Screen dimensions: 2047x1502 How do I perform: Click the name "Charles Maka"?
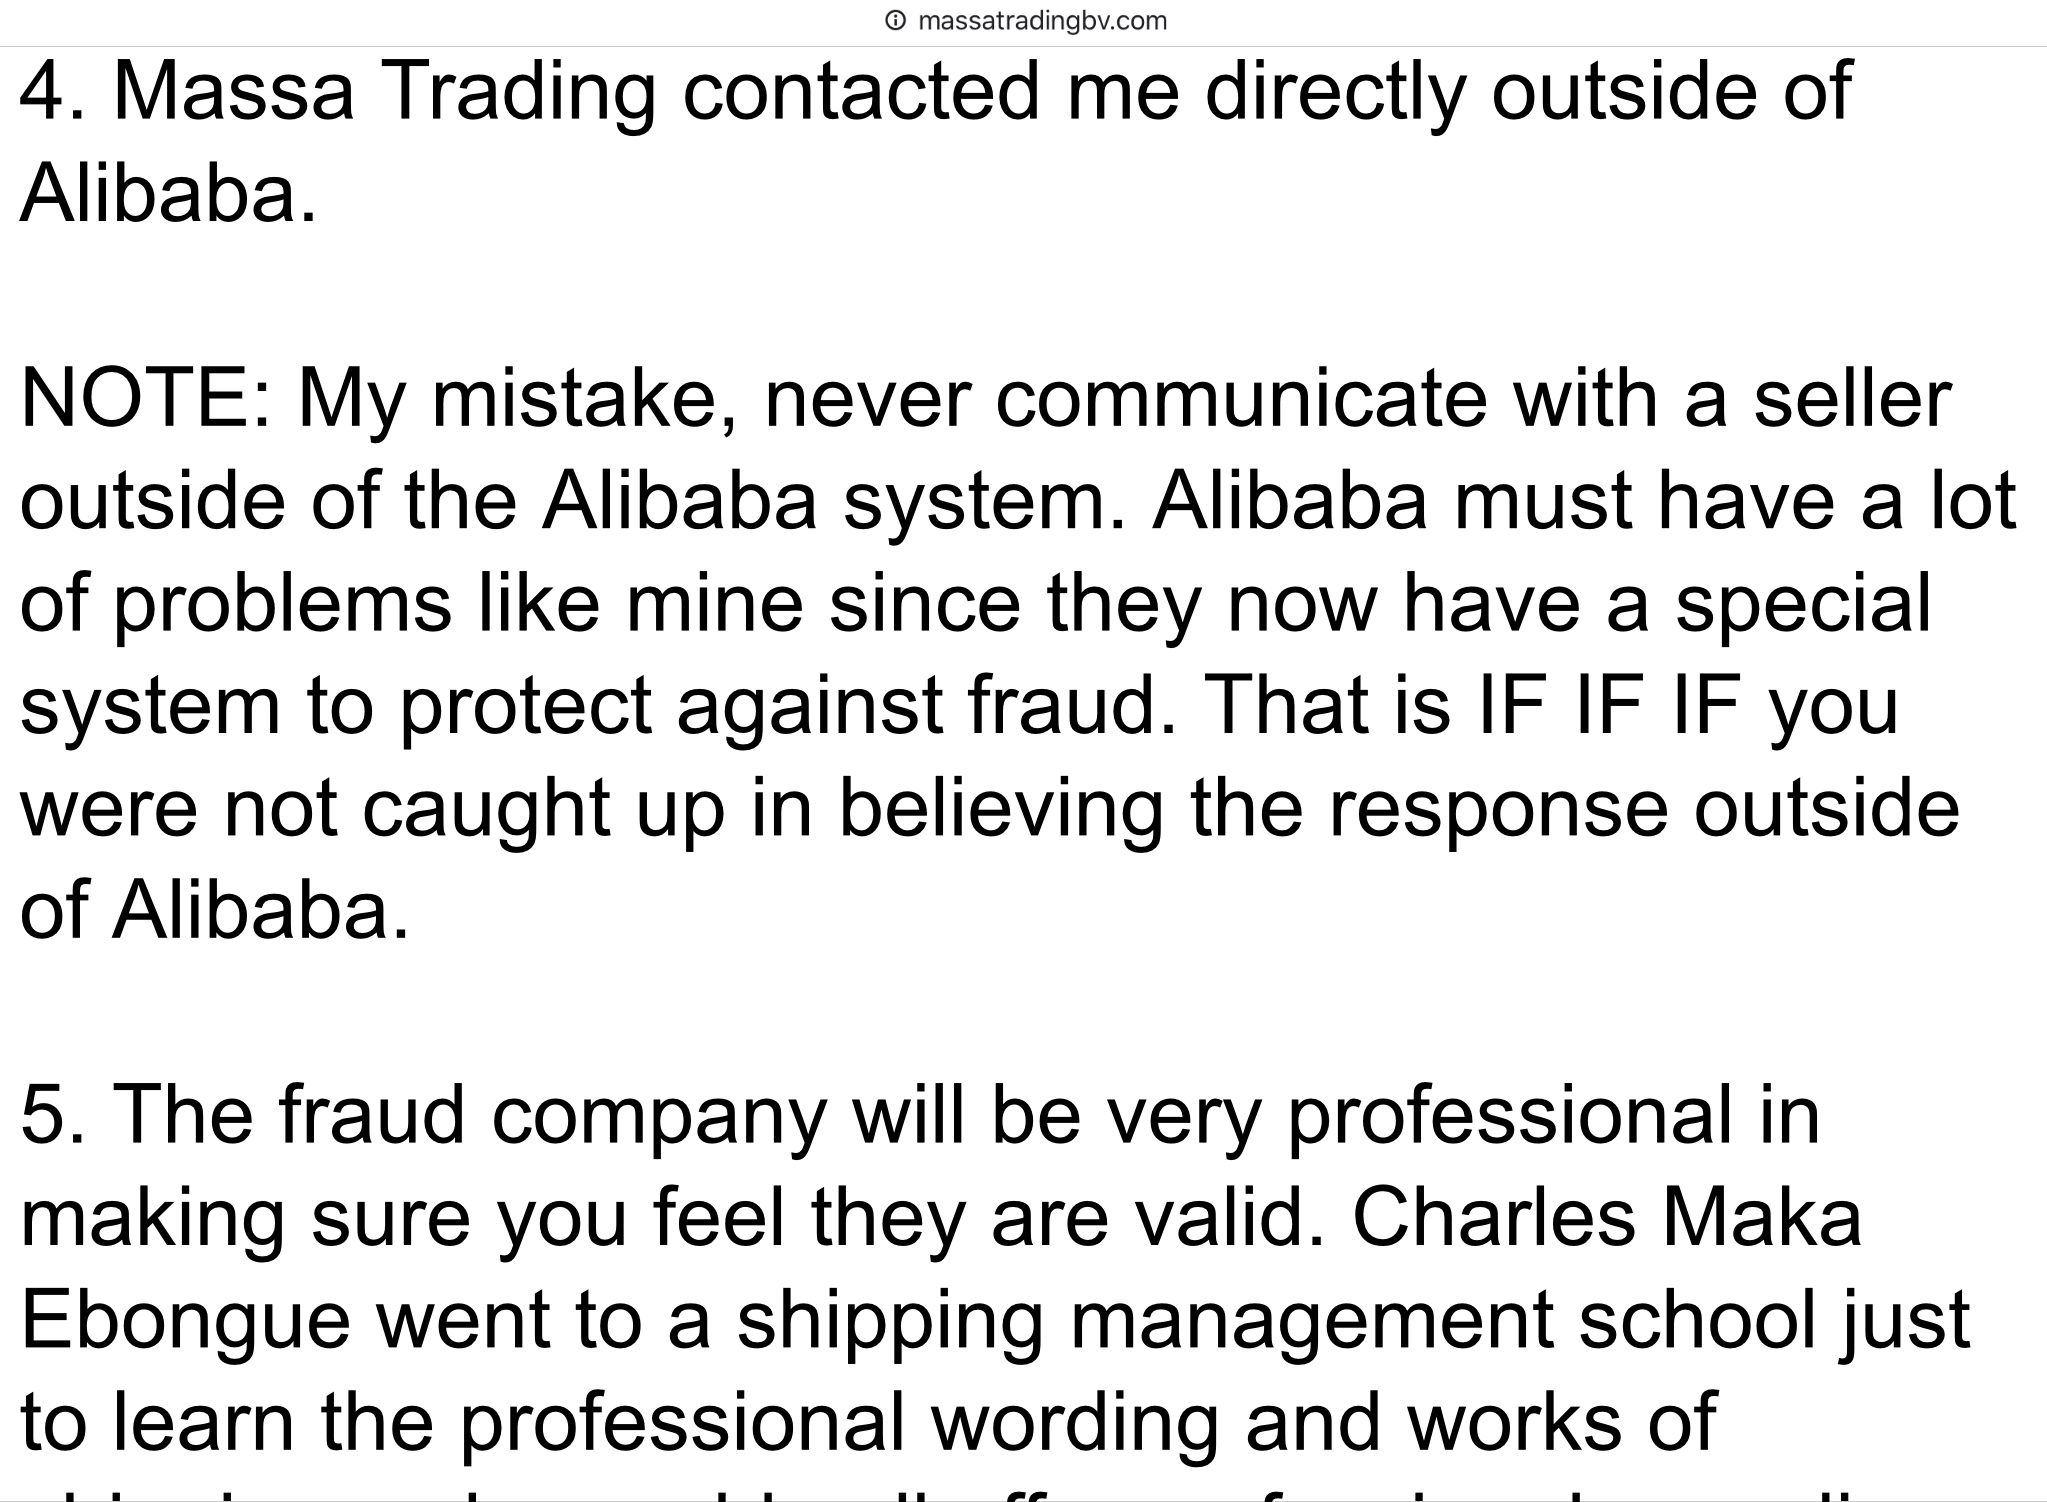pyautogui.click(x=1607, y=1218)
